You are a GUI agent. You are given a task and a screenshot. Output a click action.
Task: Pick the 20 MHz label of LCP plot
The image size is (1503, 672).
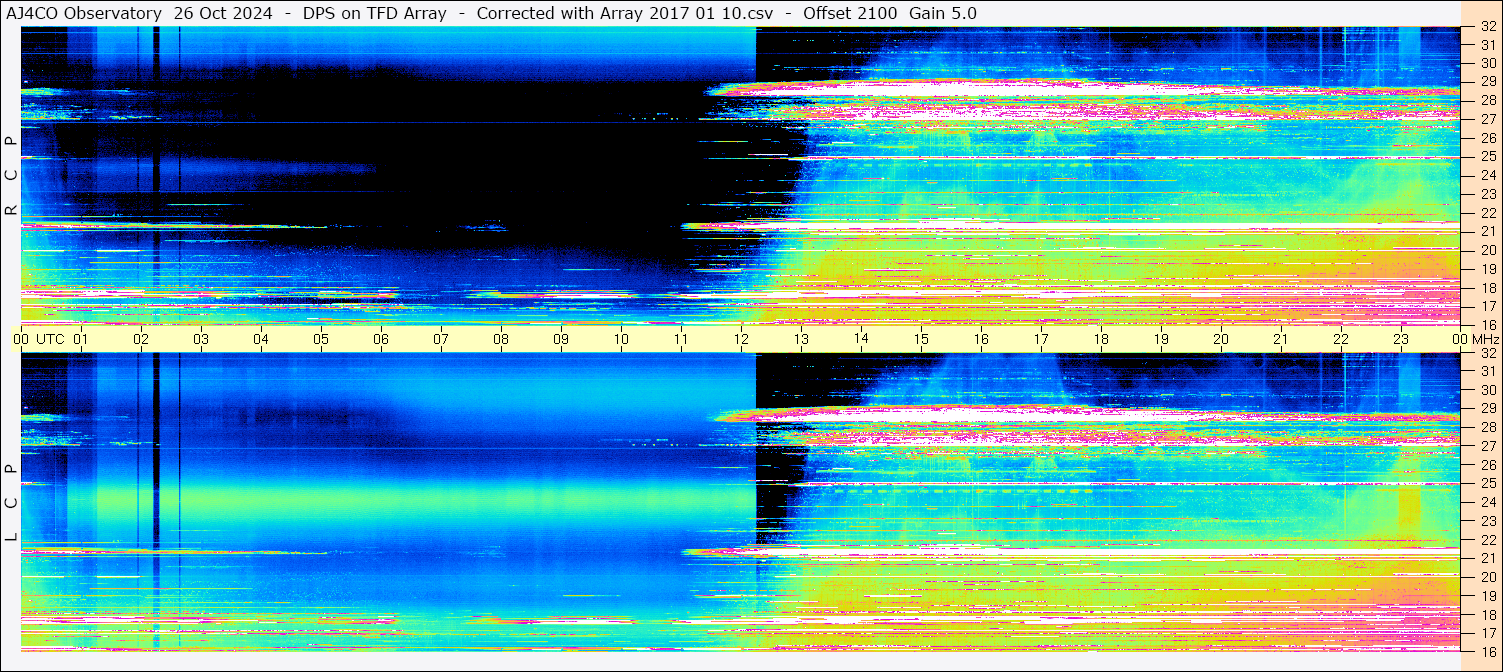pyautogui.click(x=1487, y=577)
